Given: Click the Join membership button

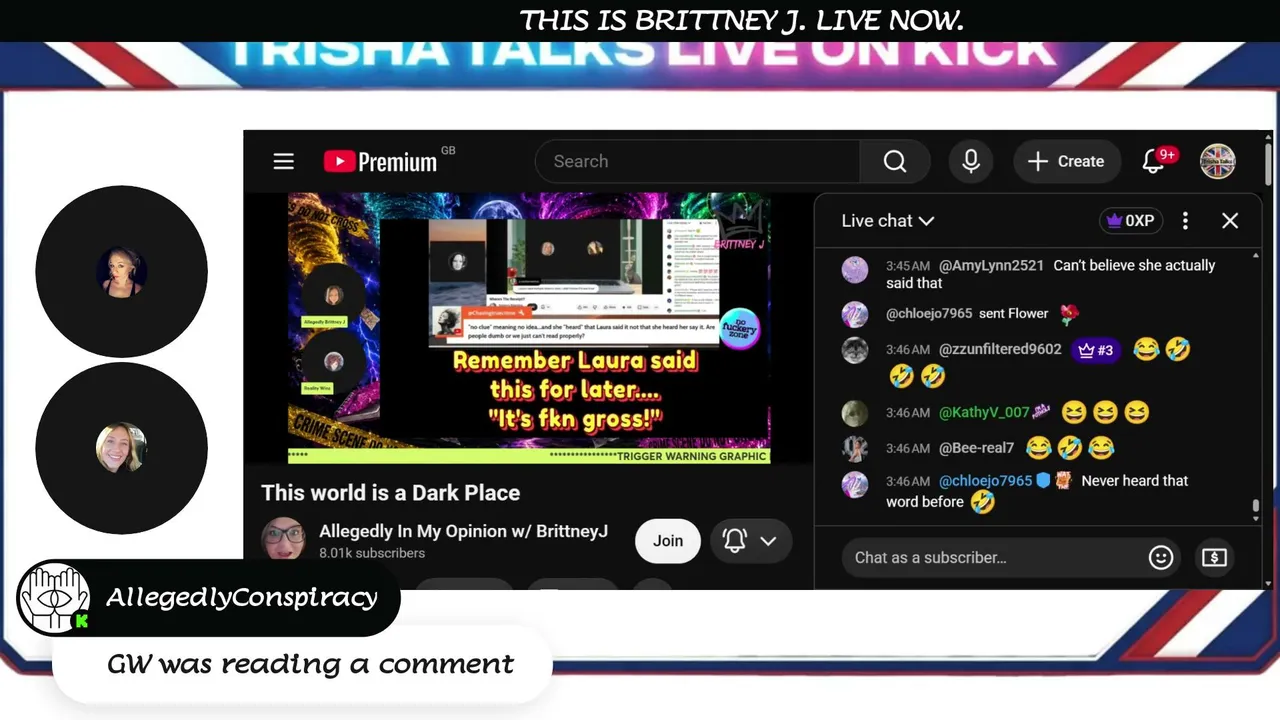Looking at the screenshot, I should click(x=668, y=541).
